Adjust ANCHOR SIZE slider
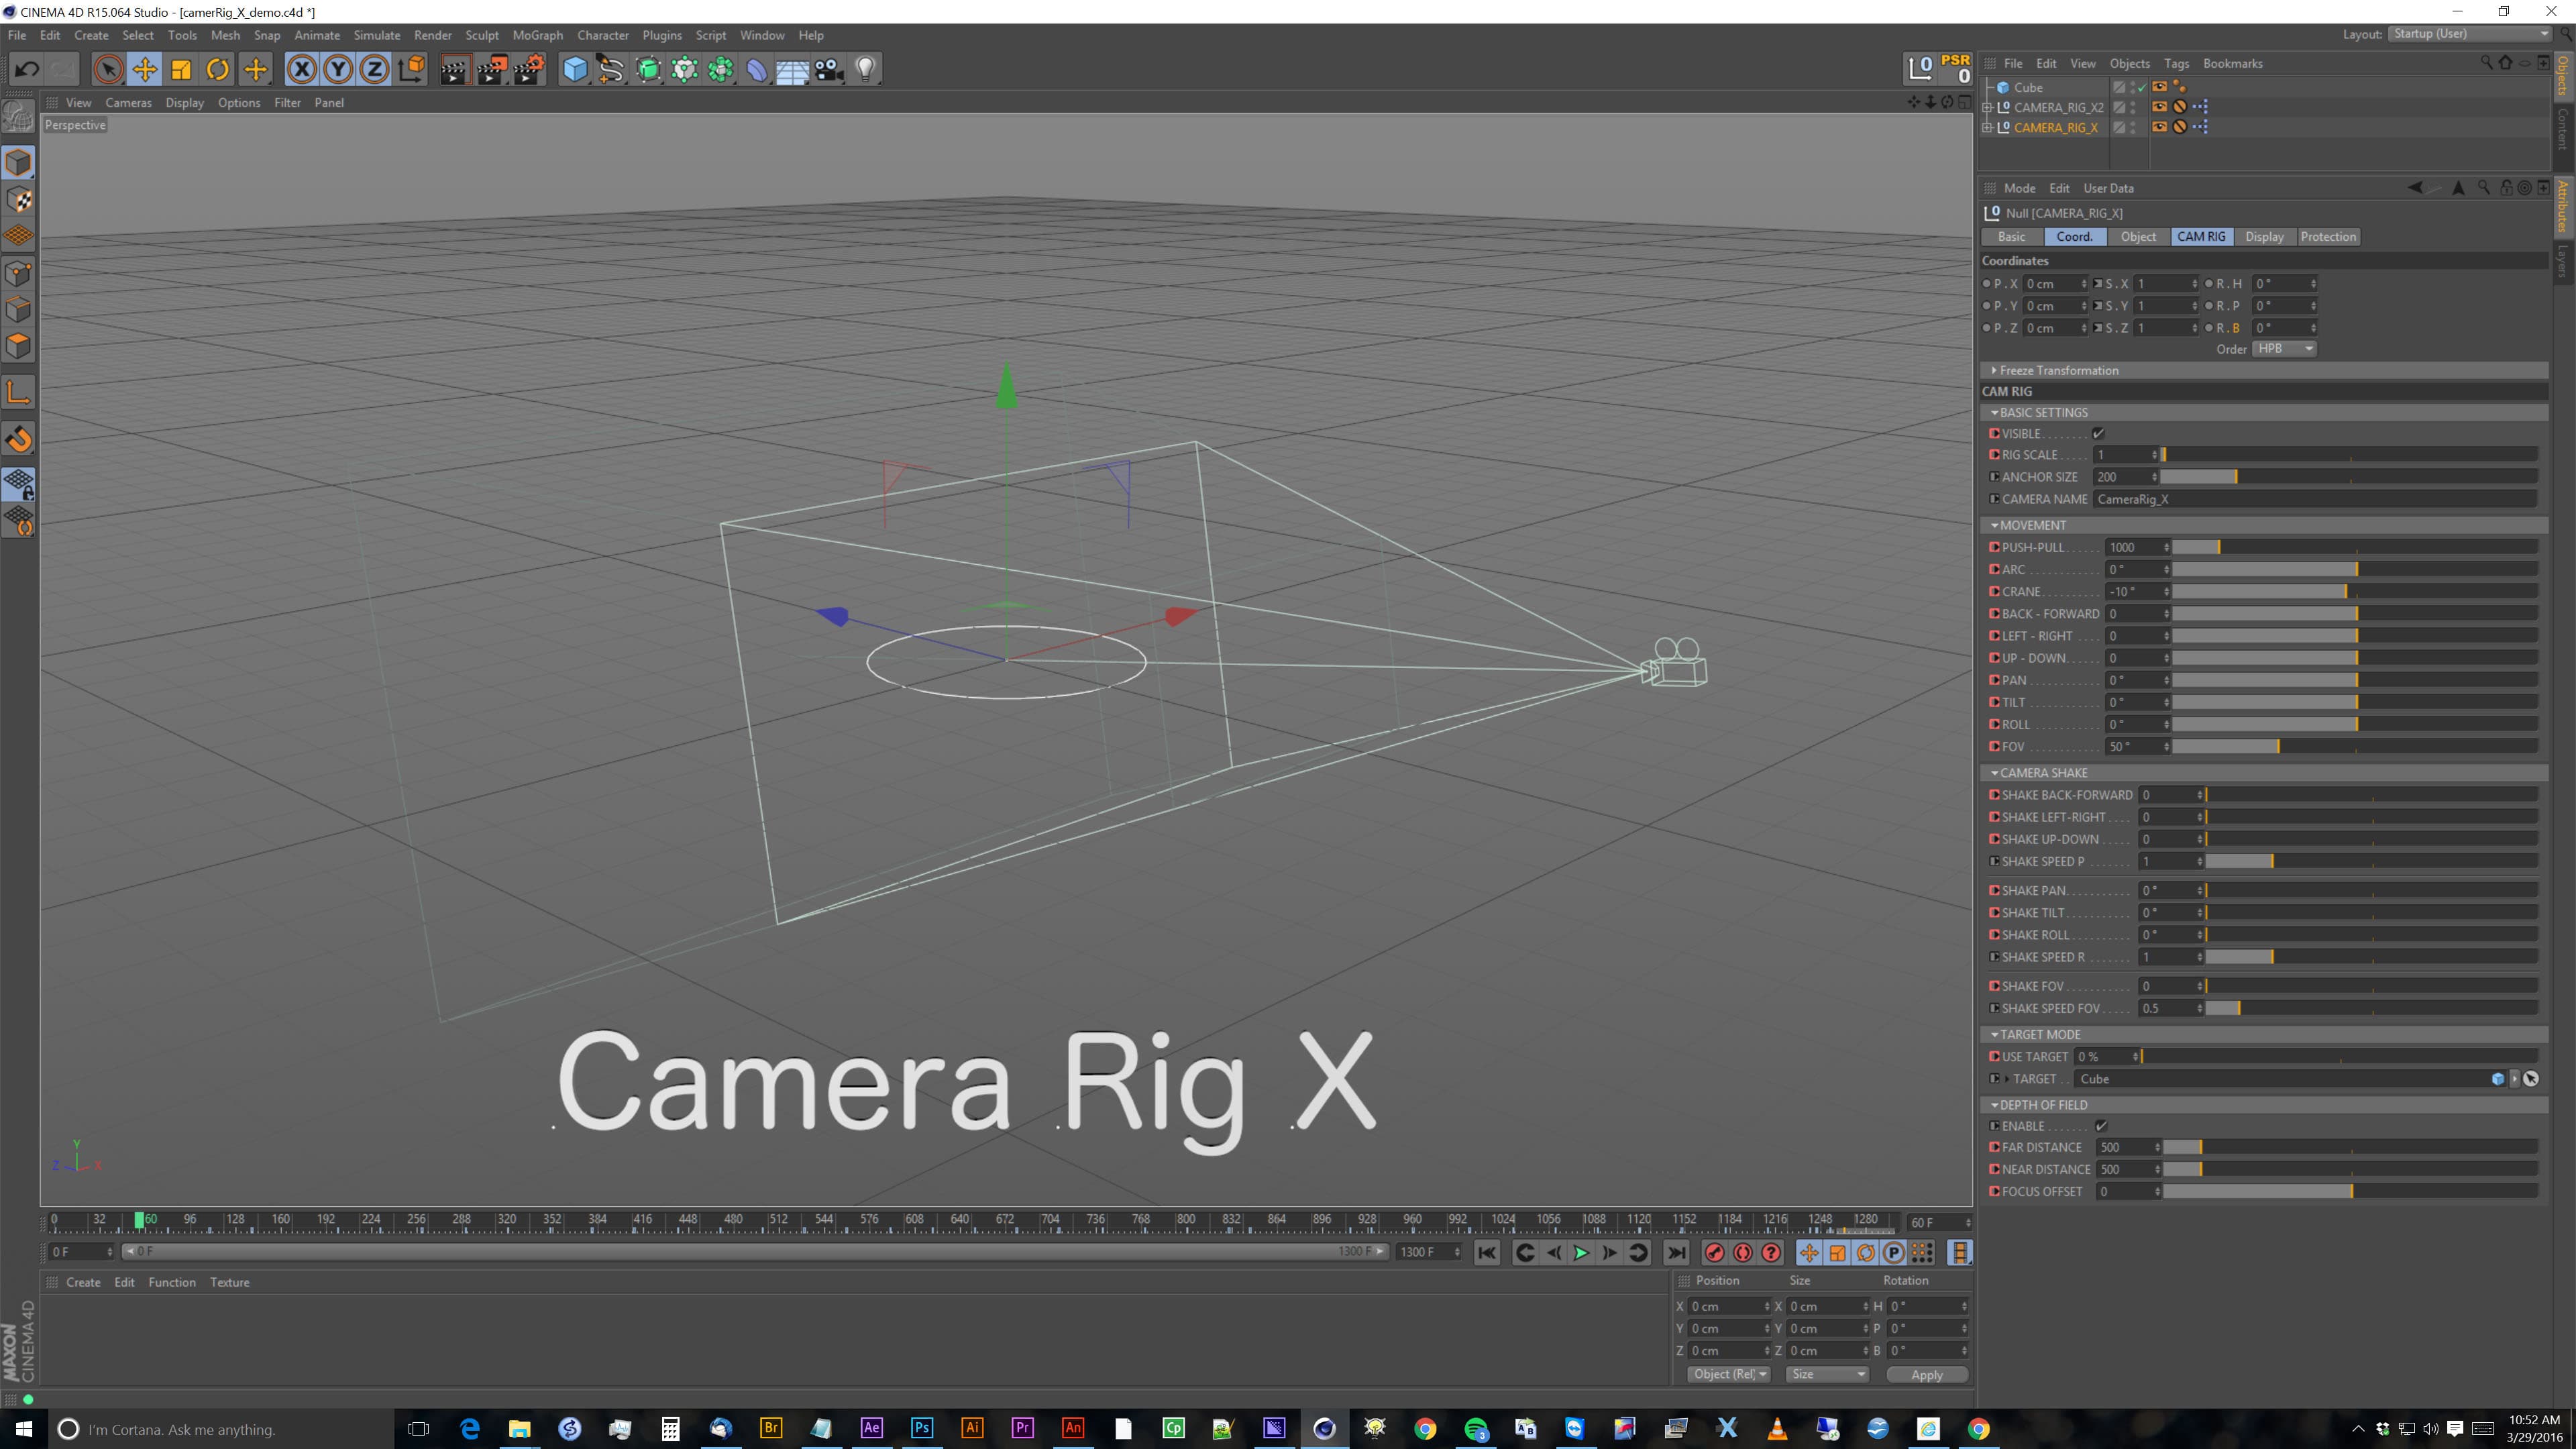This screenshot has height=1449, width=2576. click(2349, 477)
